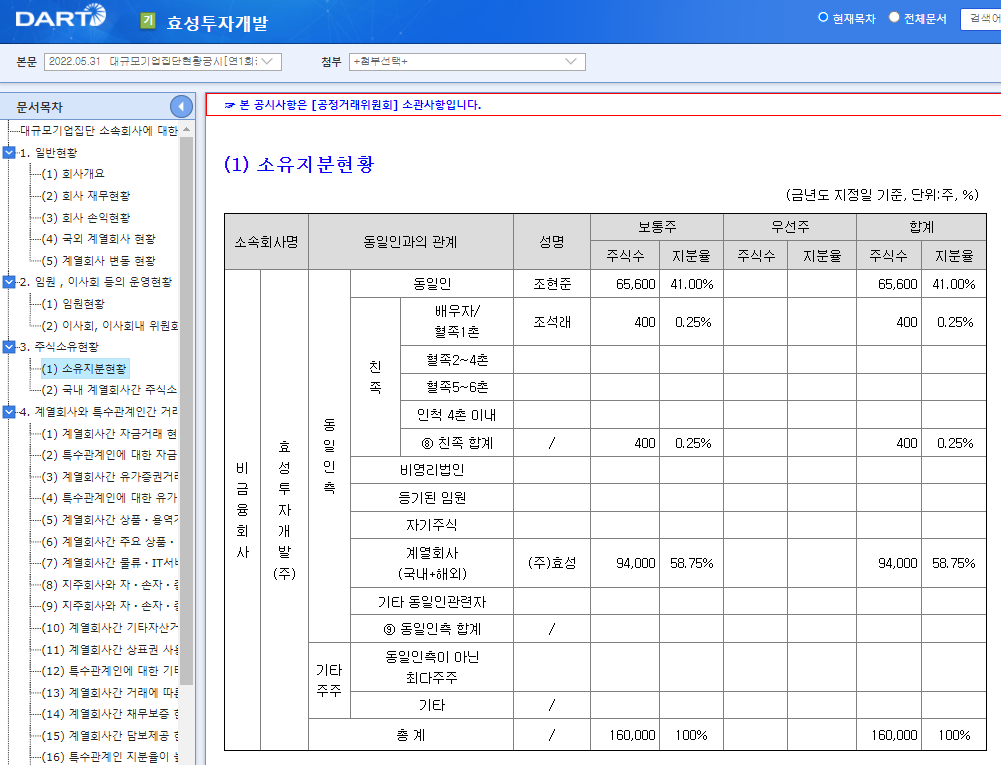Open (2) 이사회, 이사회내 위원회 item

109,326
